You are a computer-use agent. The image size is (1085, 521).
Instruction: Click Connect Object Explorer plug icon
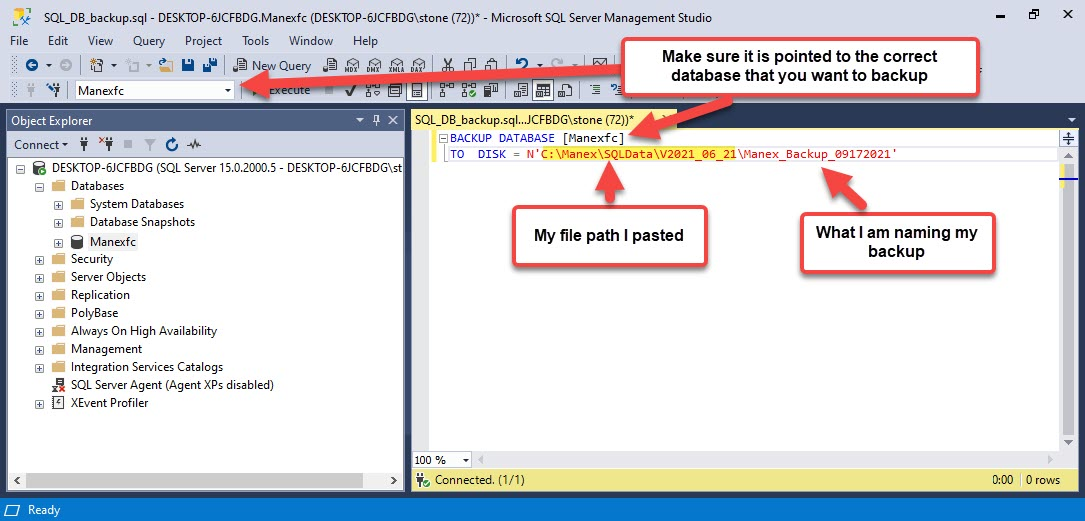coord(84,145)
